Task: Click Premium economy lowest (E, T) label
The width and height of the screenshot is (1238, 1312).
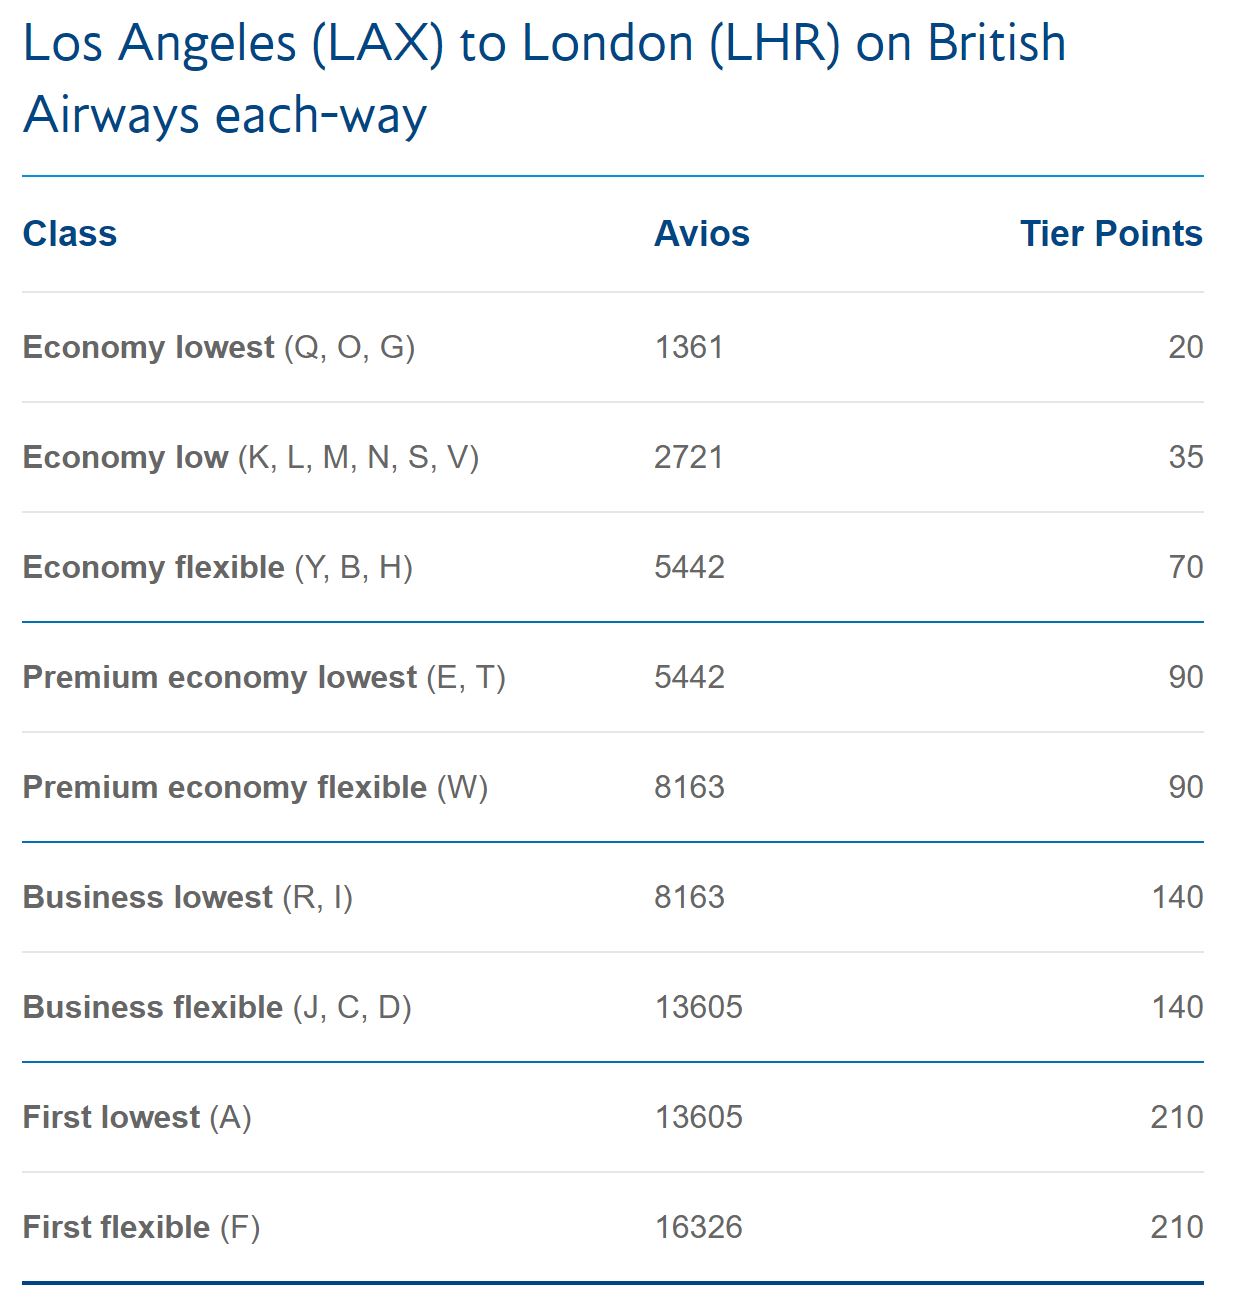Action: click(x=264, y=678)
